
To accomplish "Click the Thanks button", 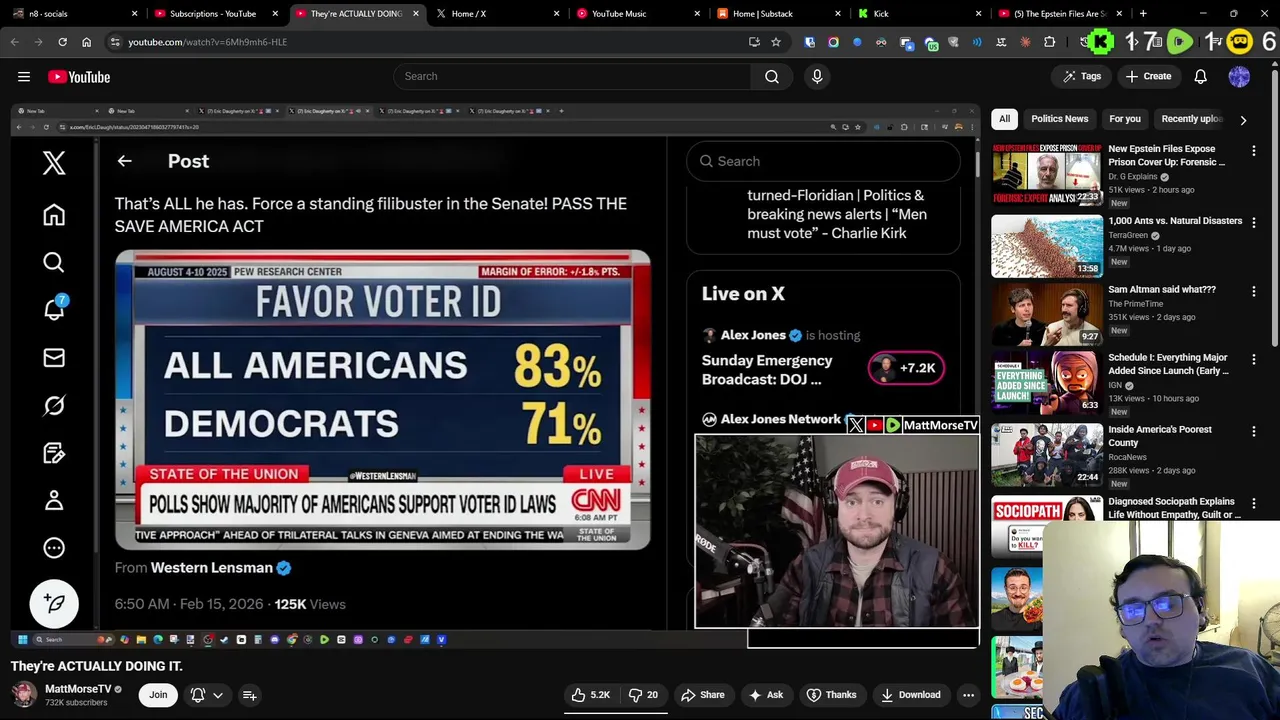I will 831,695.
